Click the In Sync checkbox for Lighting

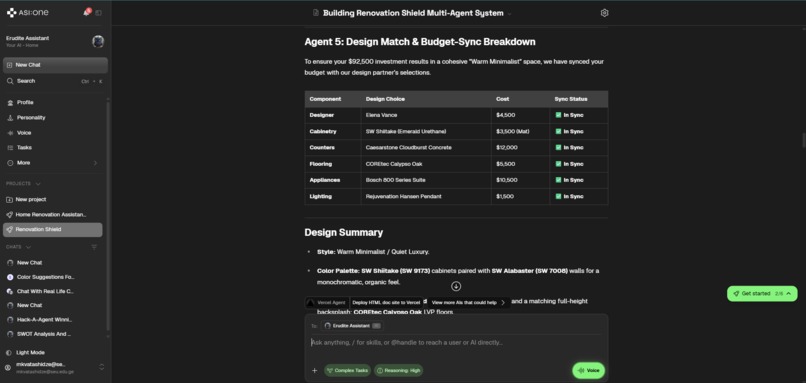tap(558, 196)
